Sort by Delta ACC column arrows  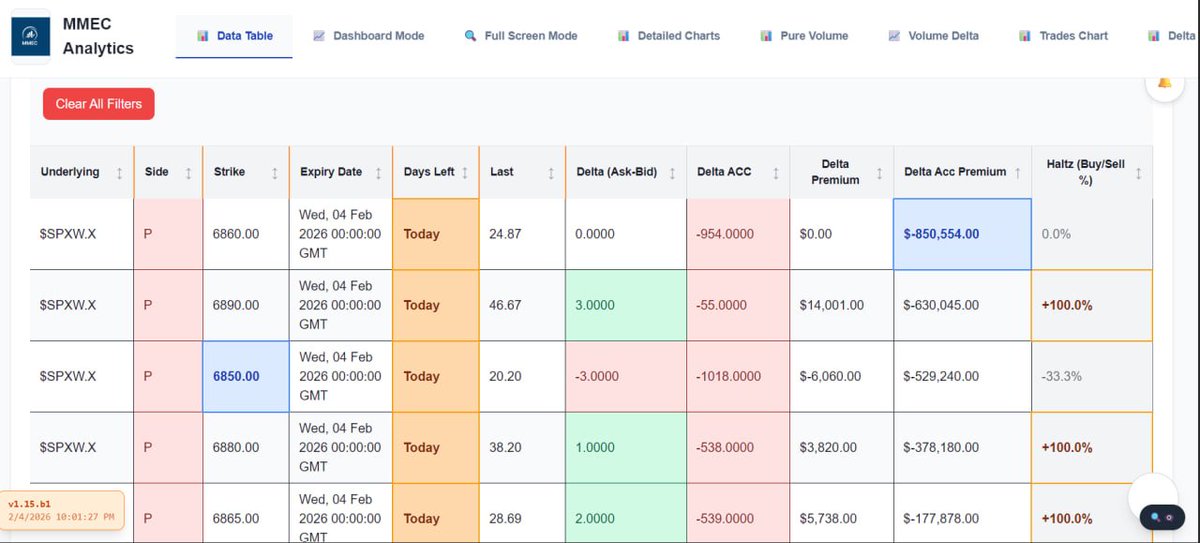(x=775, y=172)
